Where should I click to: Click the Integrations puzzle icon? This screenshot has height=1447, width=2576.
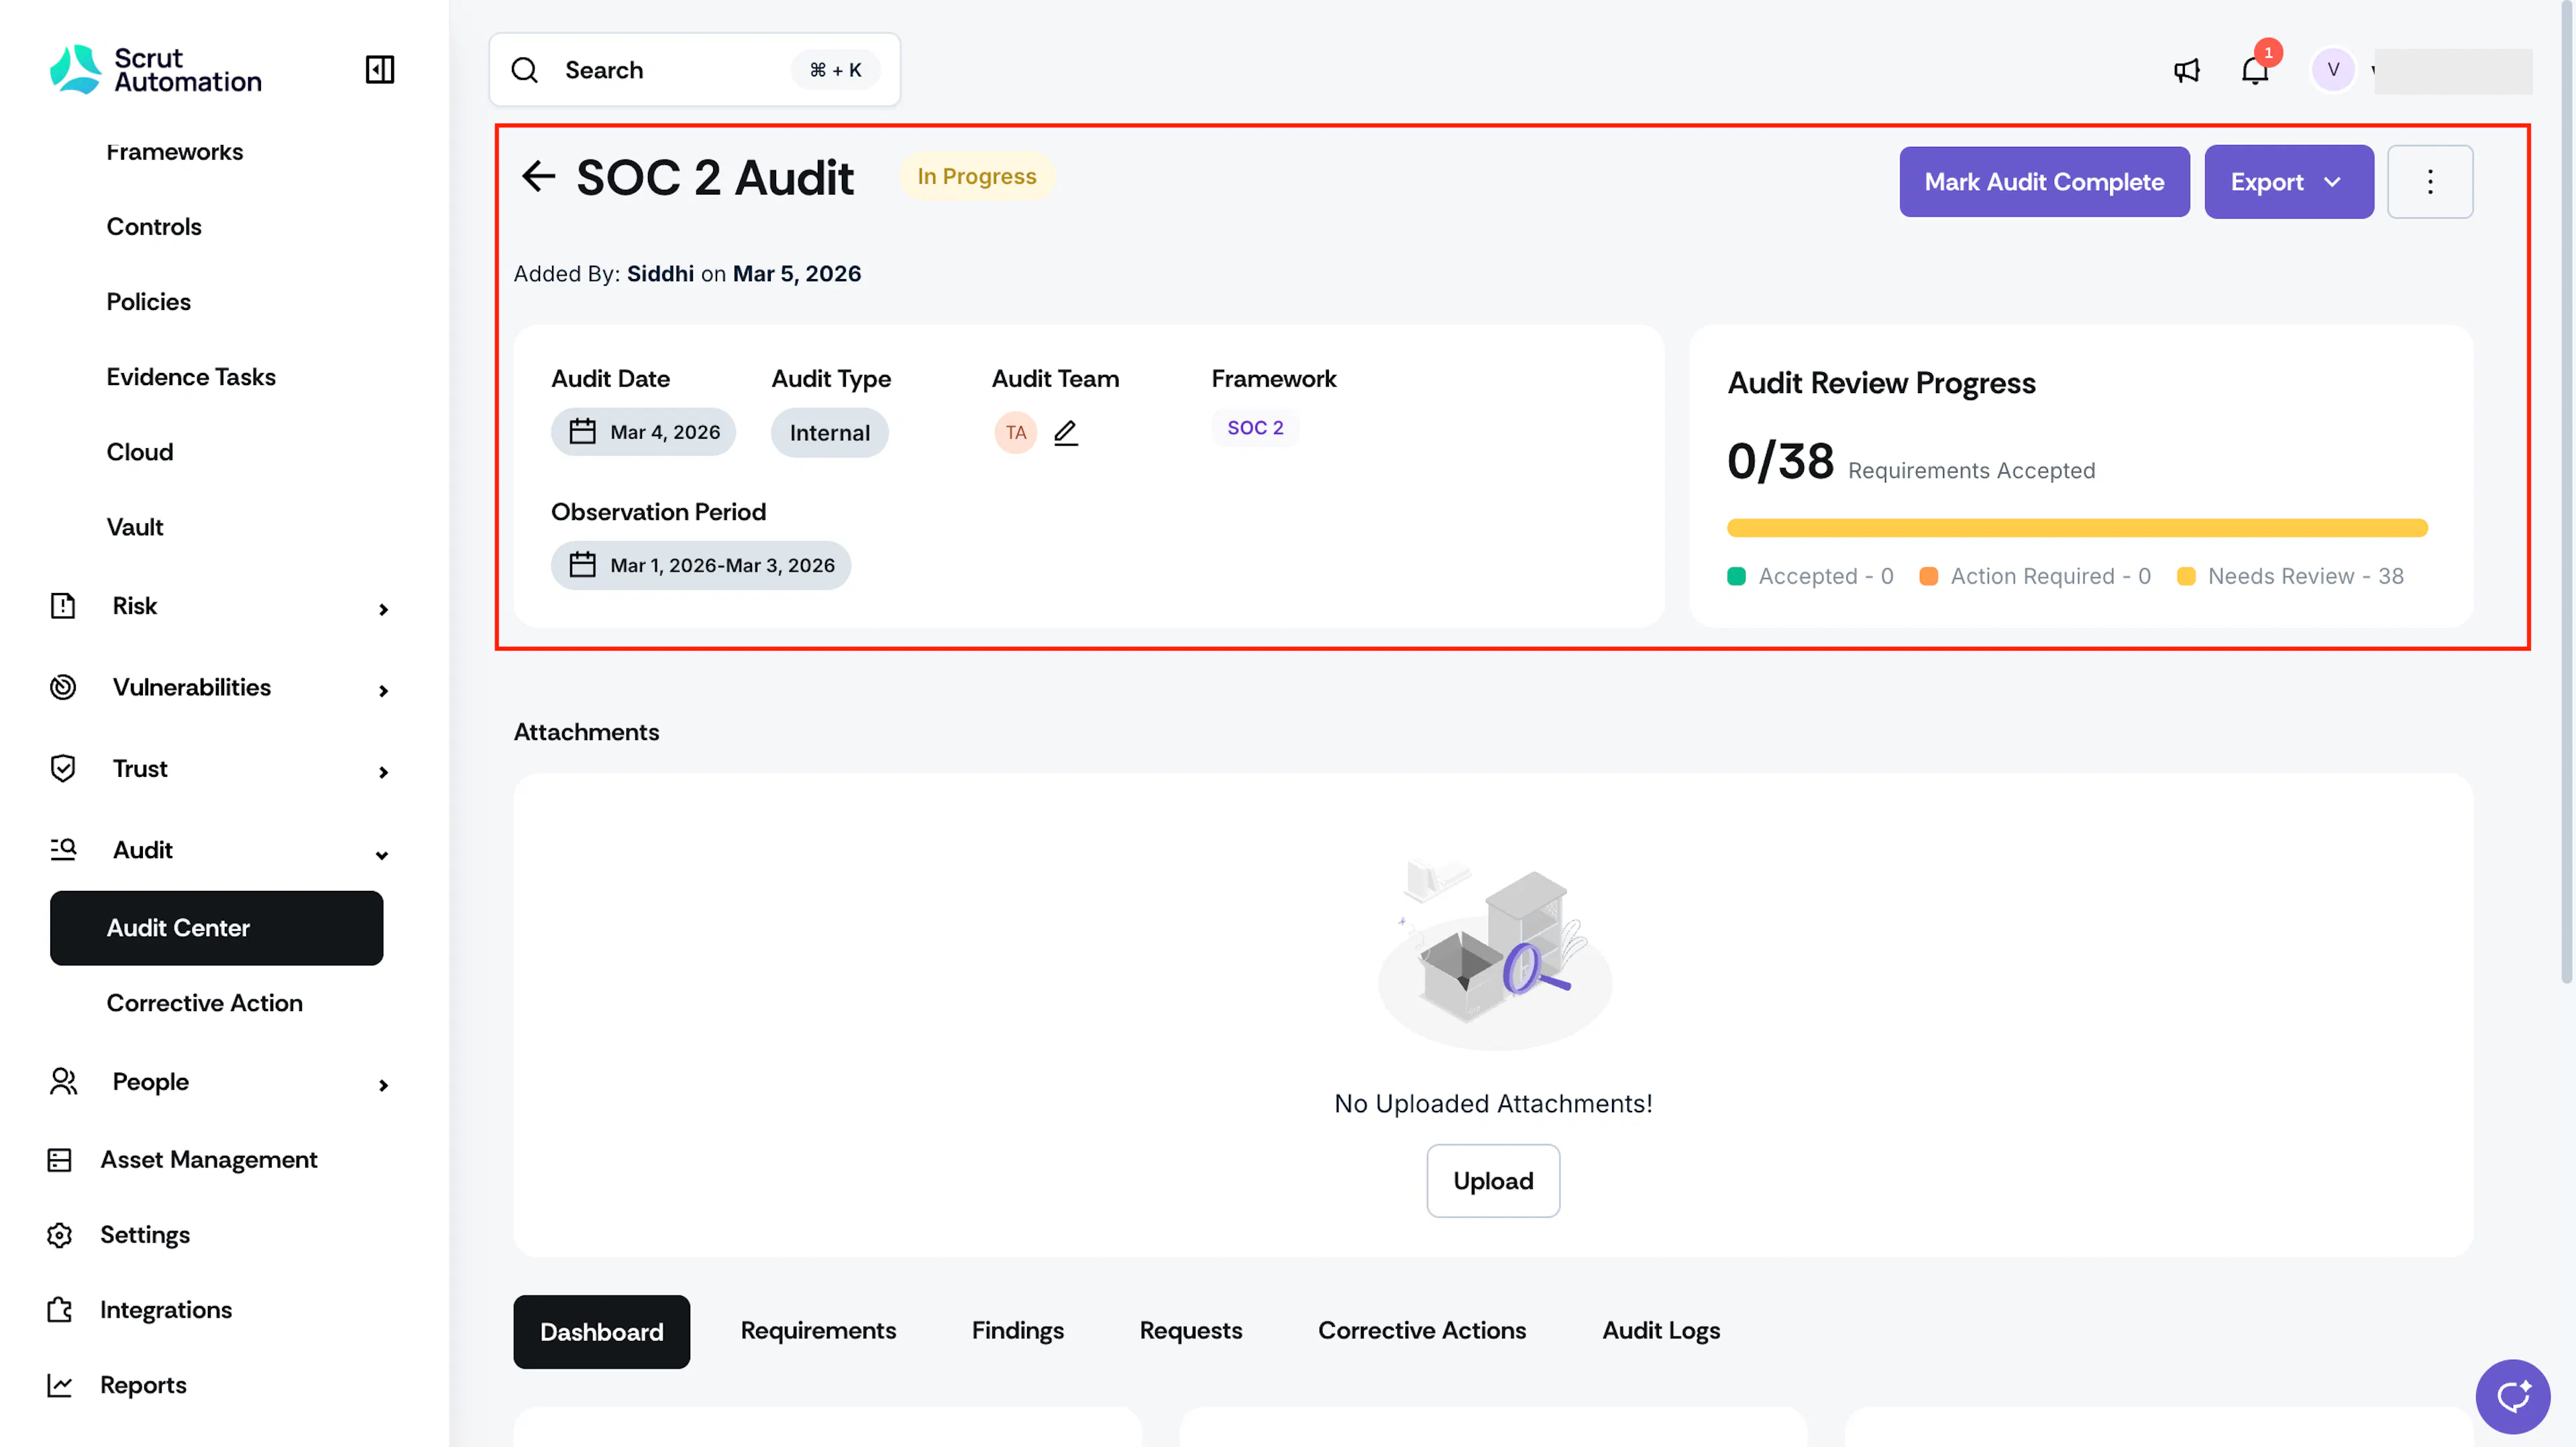coord(60,1310)
